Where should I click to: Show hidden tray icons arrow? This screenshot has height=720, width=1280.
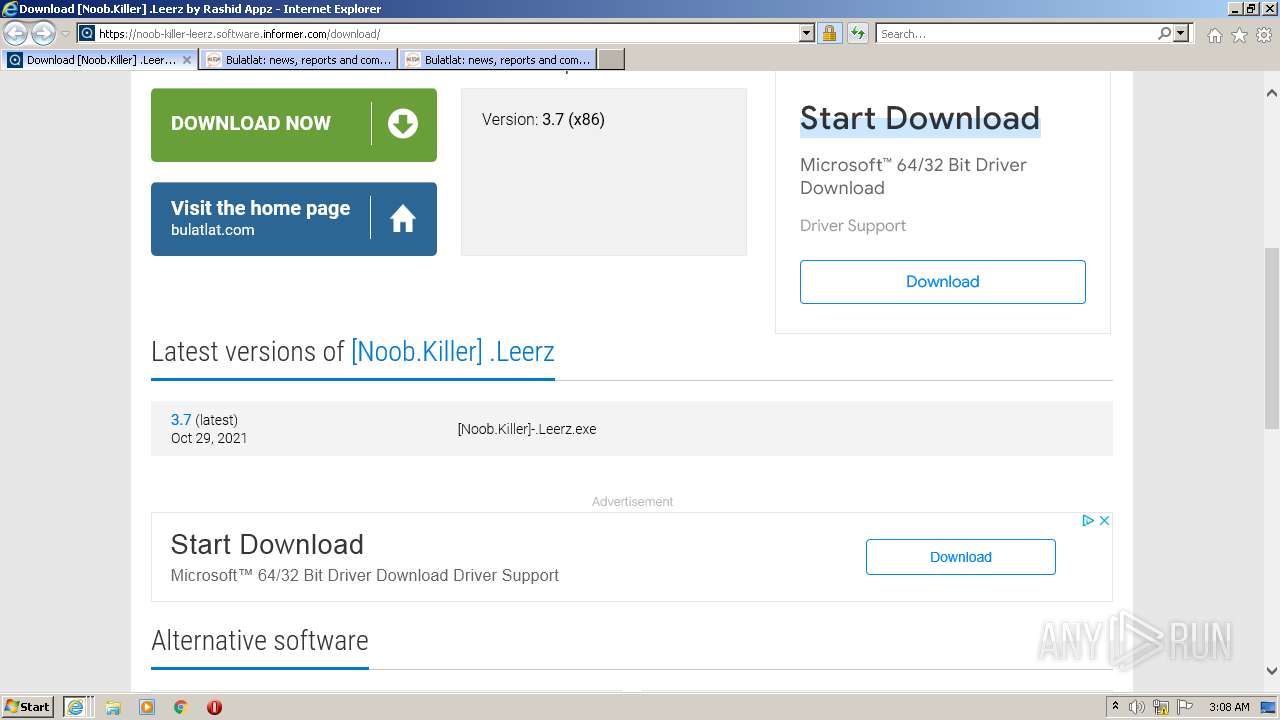click(x=1115, y=707)
